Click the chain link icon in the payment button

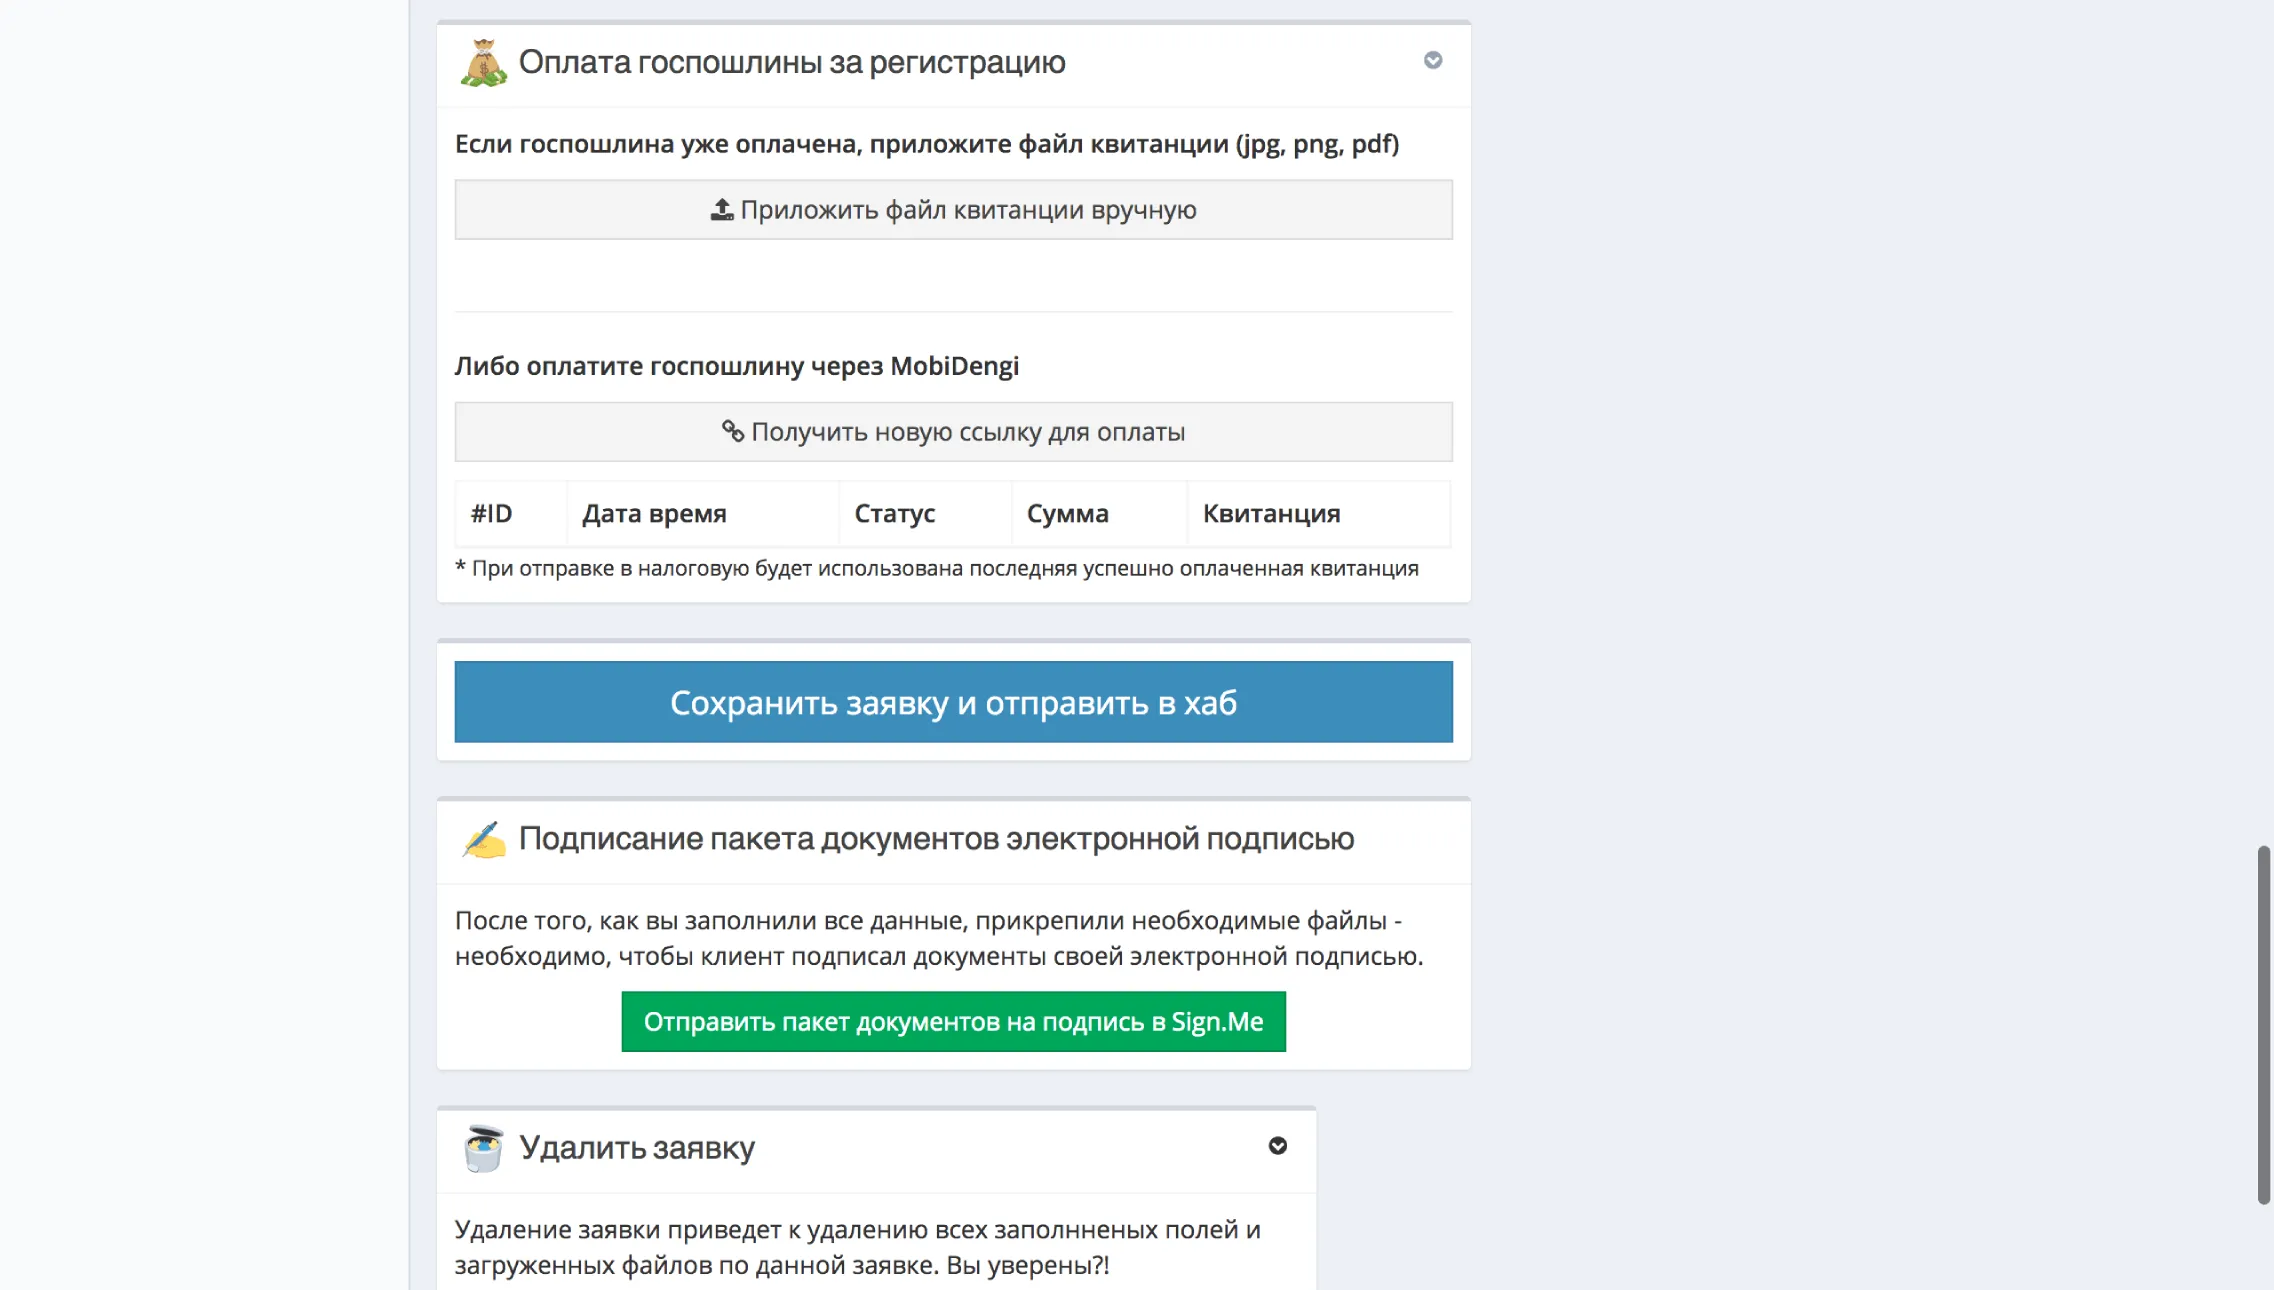coord(733,431)
